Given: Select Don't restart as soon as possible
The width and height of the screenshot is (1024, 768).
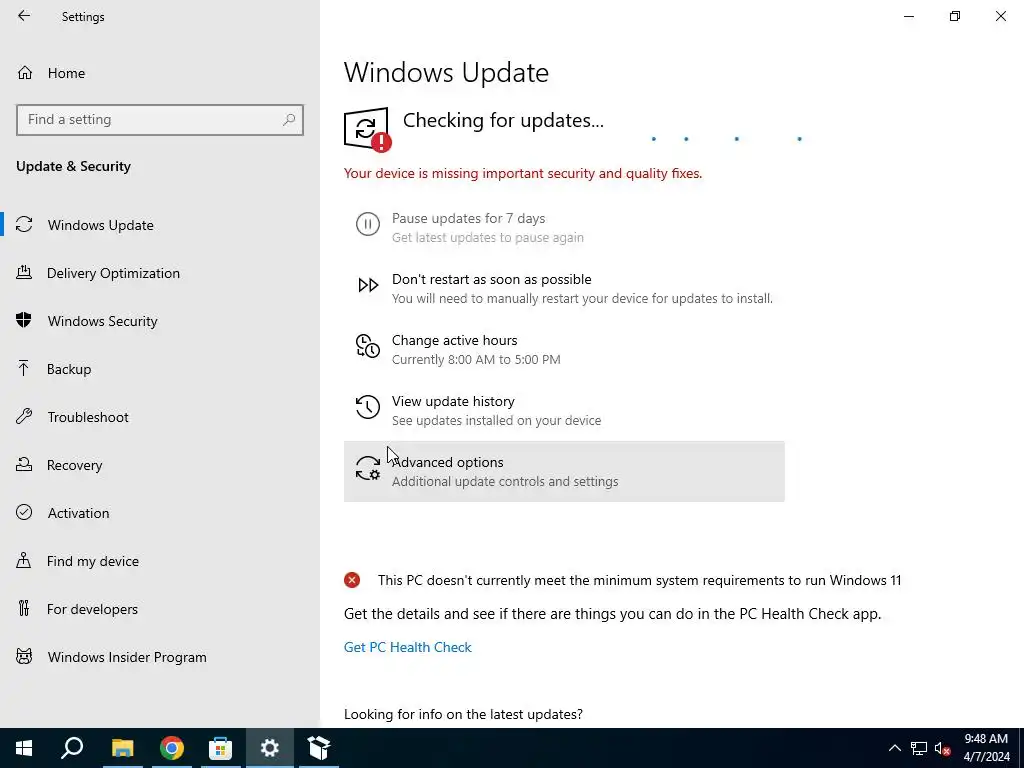Looking at the screenshot, I should click(x=564, y=289).
